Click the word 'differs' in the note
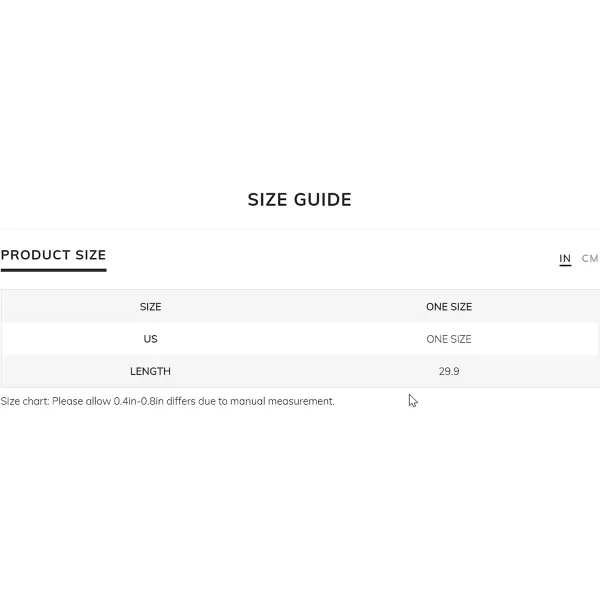 (x=181, y=401)
